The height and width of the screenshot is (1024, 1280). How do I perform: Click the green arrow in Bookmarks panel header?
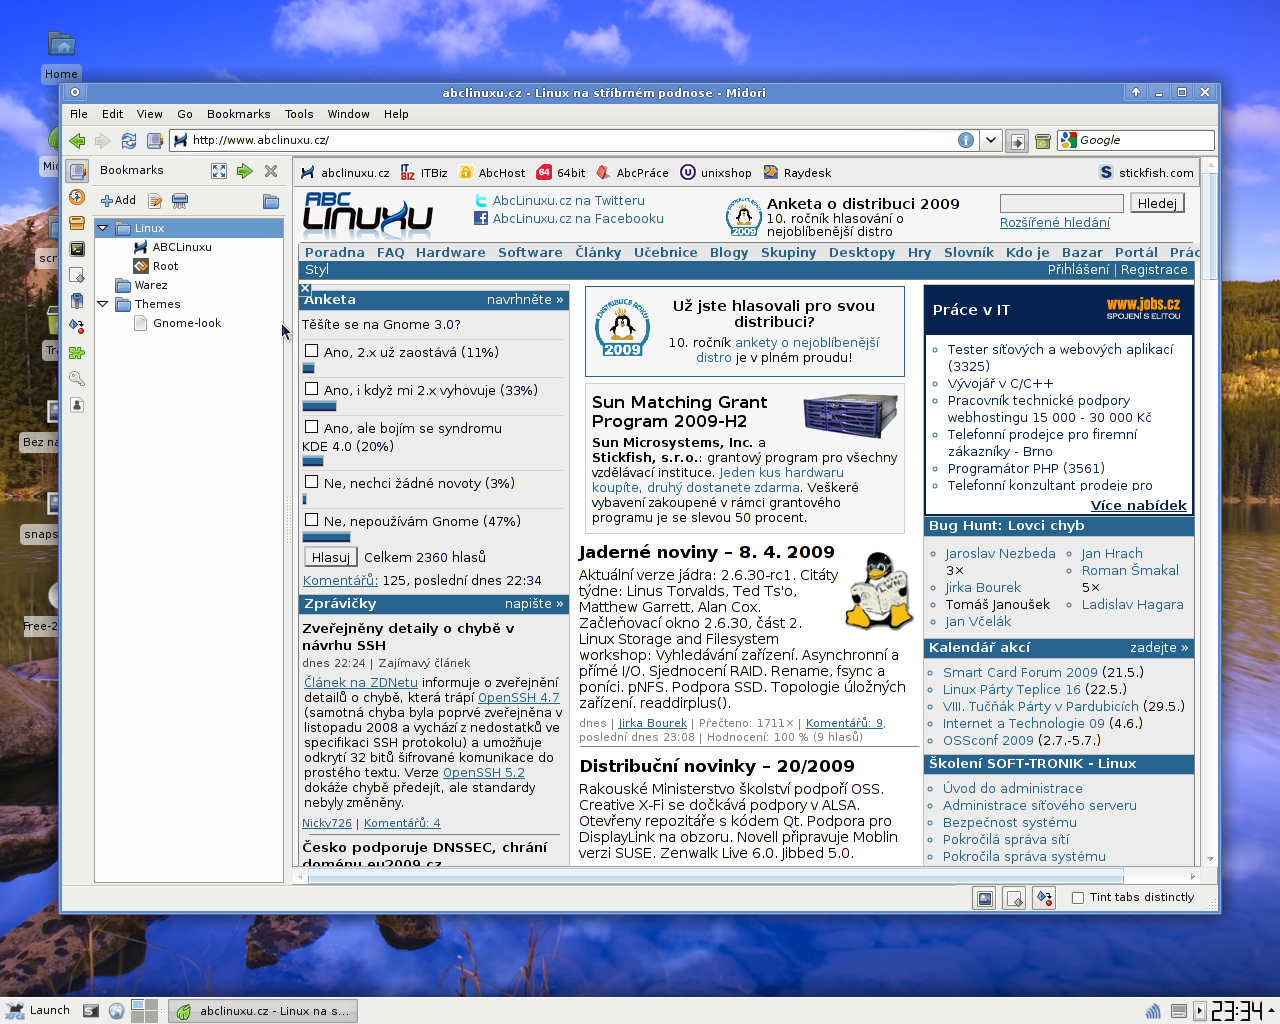(245, 171)
